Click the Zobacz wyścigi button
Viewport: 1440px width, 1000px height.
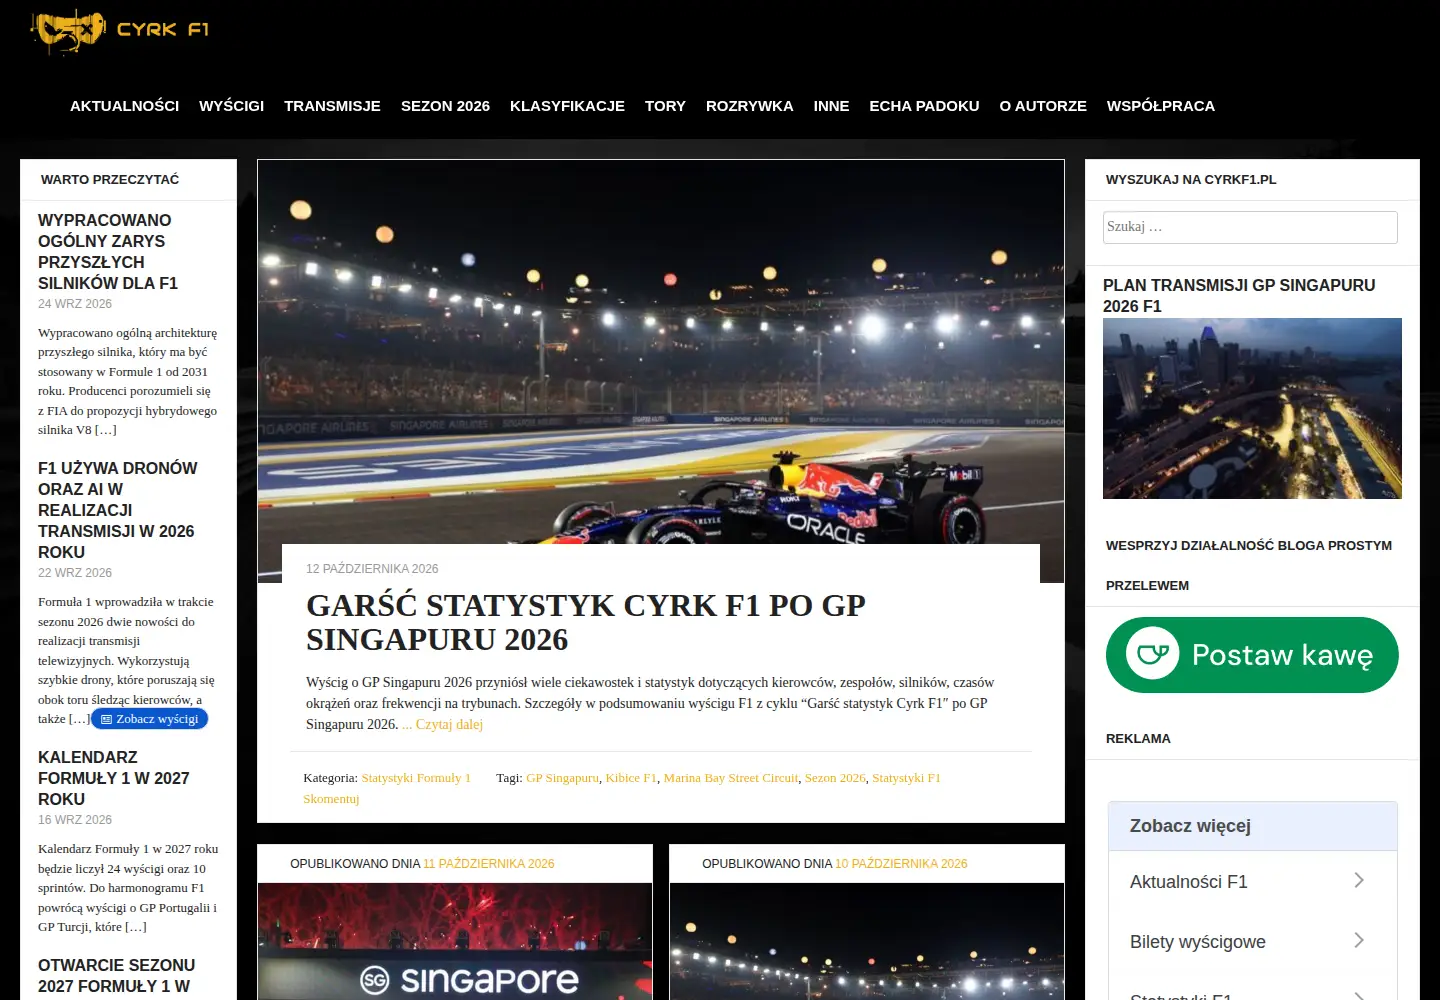150,719
